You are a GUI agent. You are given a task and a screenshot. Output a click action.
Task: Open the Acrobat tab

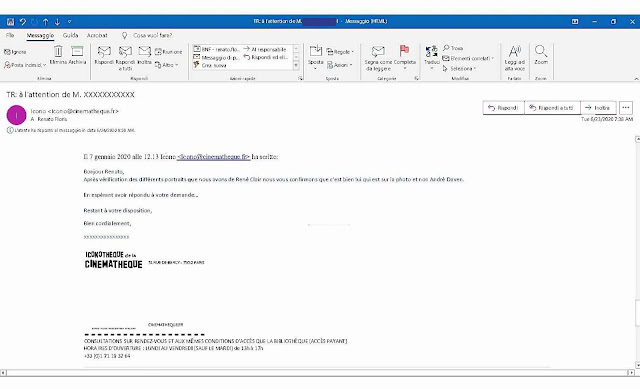[97, 36]
